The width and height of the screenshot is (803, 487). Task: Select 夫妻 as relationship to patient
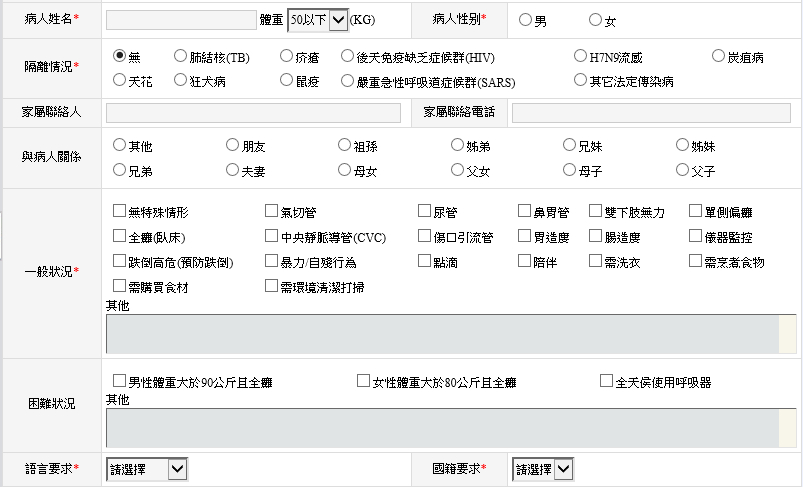(x=232, y=170)
